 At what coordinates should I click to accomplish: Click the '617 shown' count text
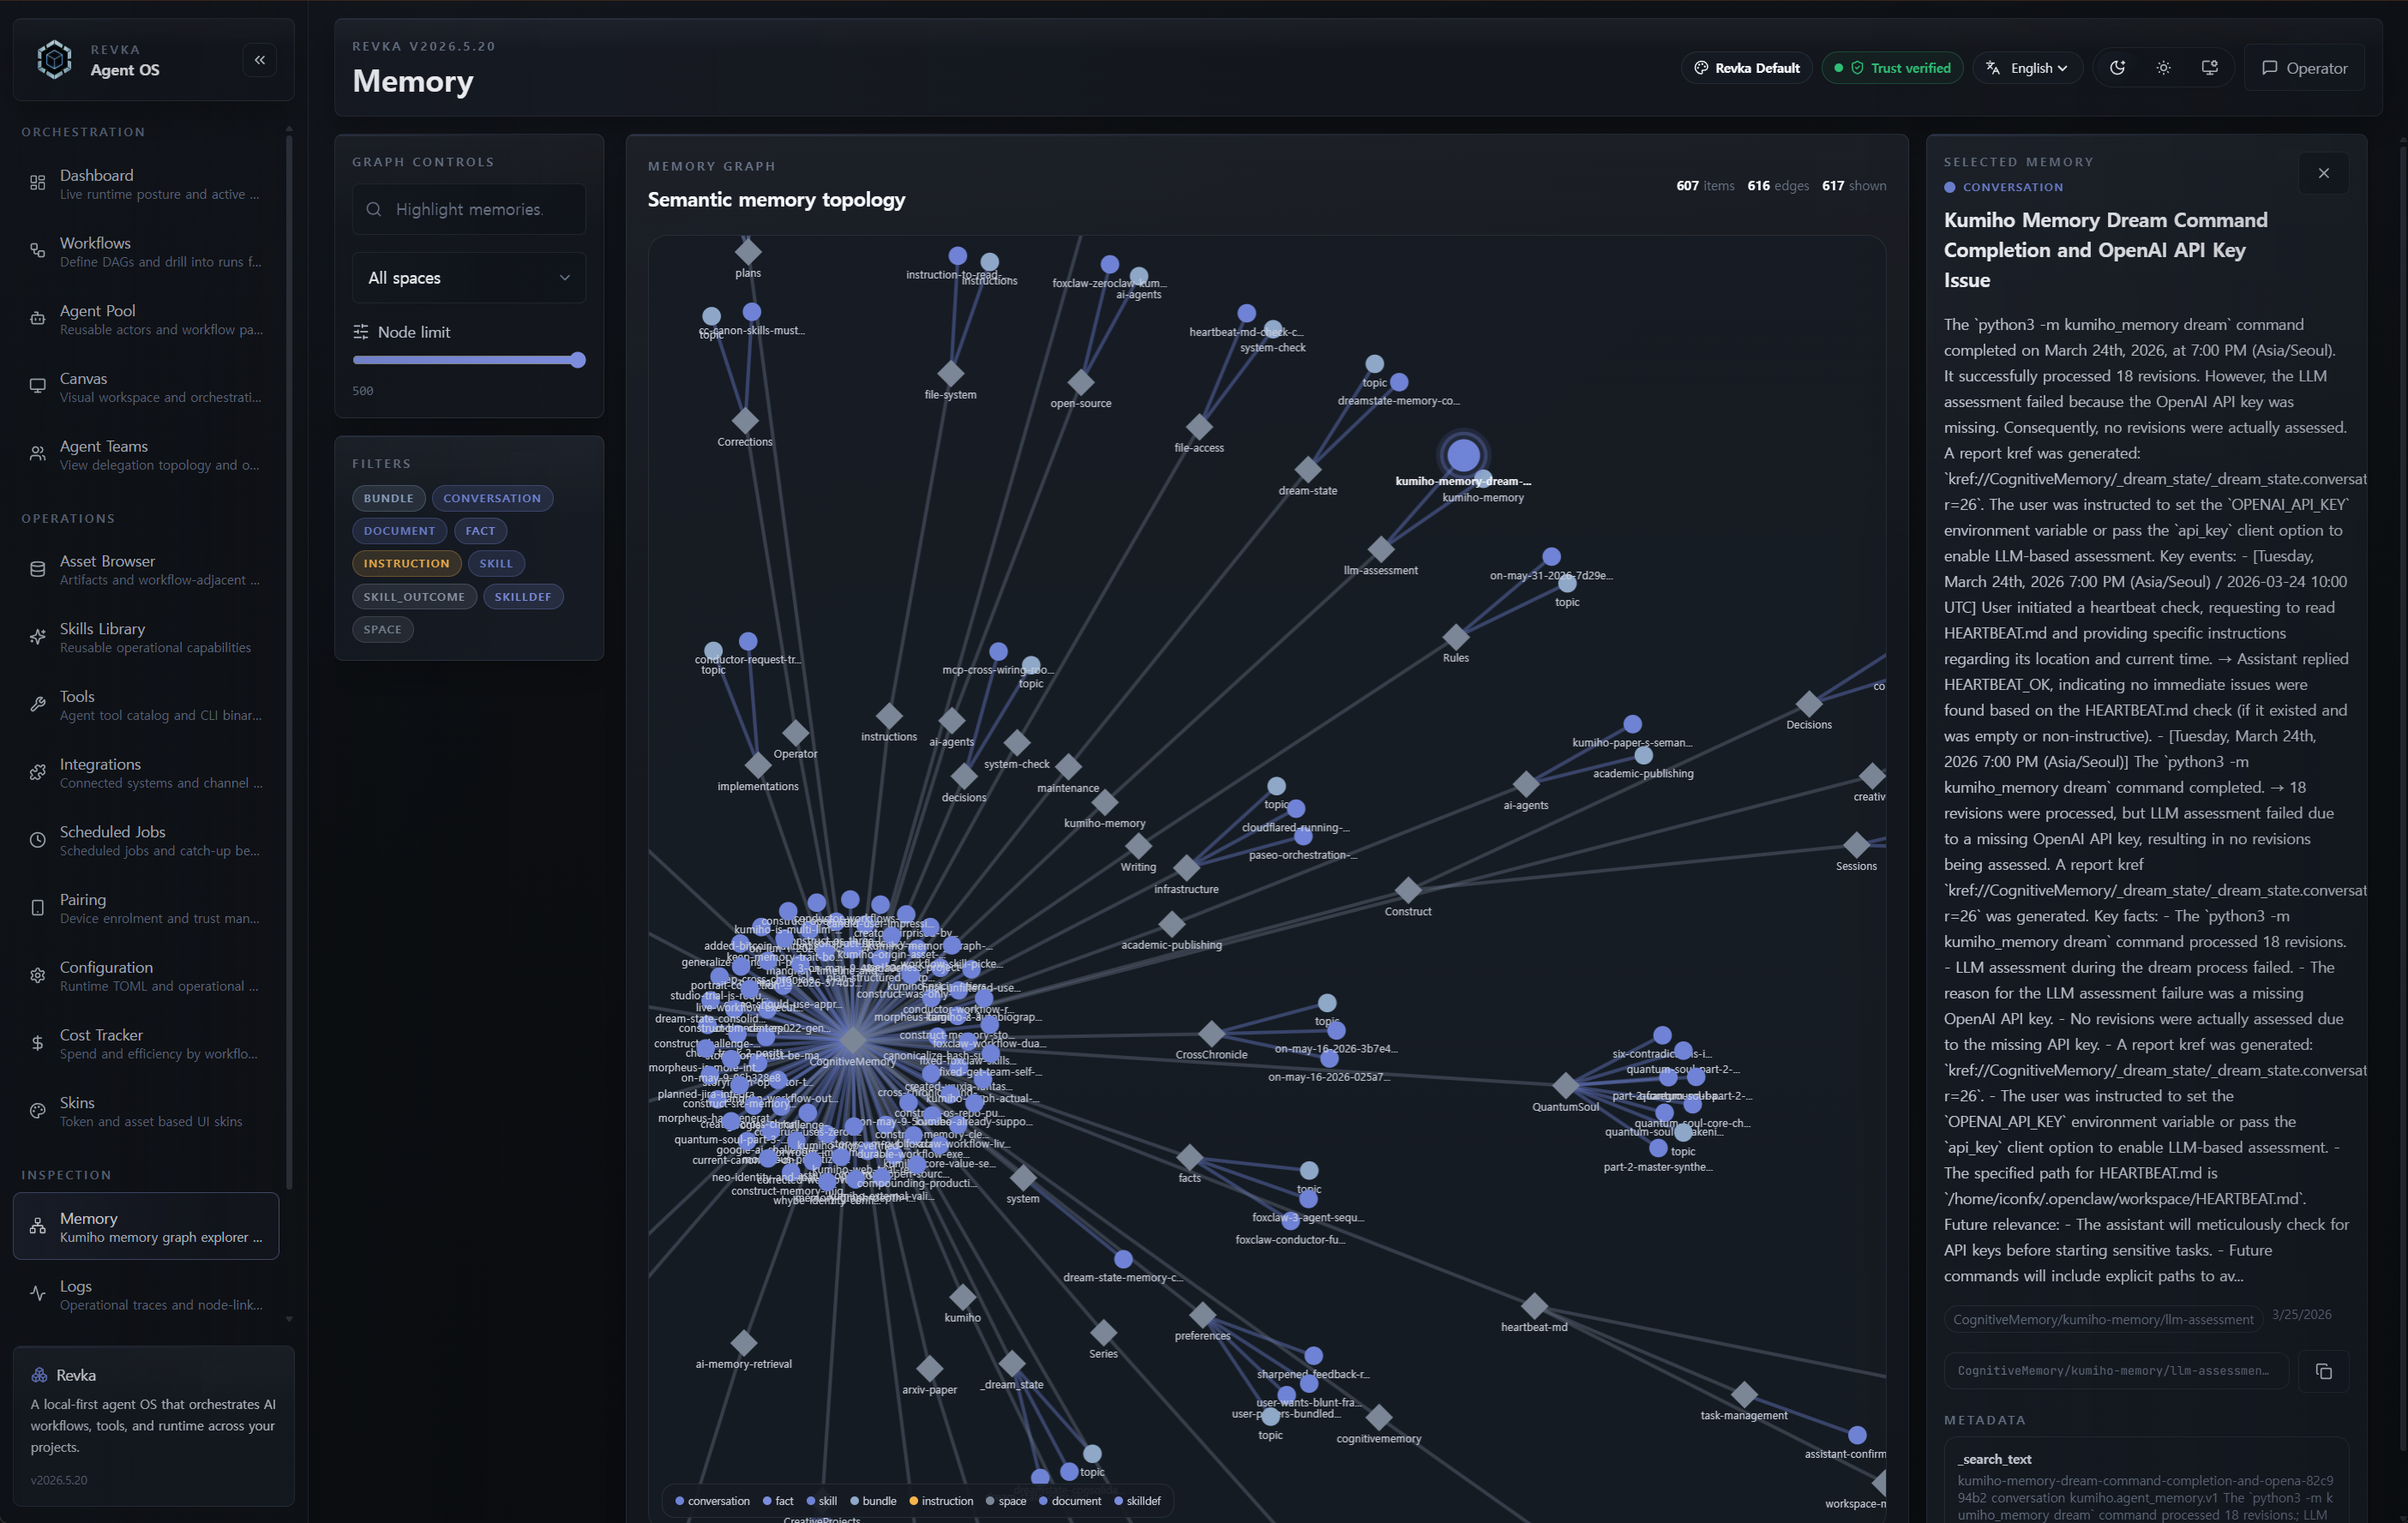pos(1854,186)
